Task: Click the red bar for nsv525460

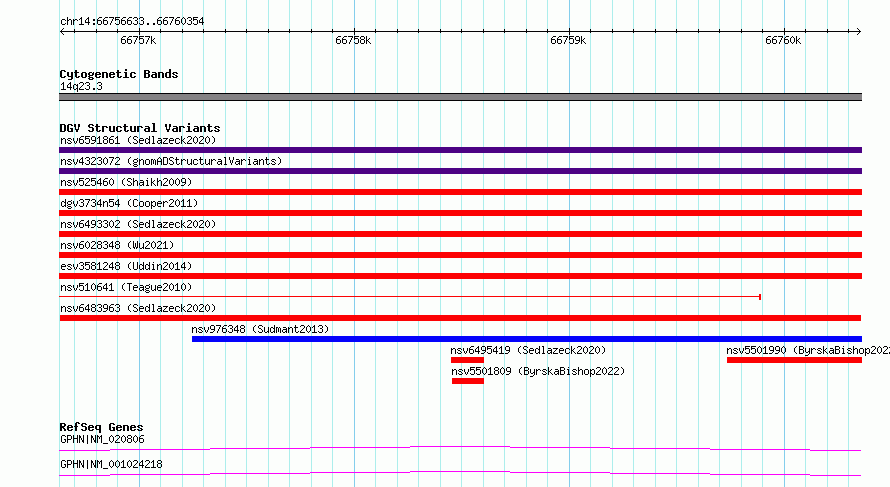Action: point(460,192)
